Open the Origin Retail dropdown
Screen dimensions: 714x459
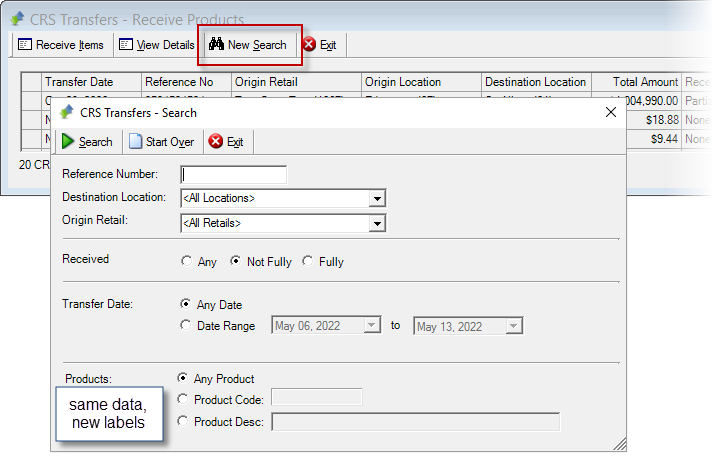tap(377, 224)
